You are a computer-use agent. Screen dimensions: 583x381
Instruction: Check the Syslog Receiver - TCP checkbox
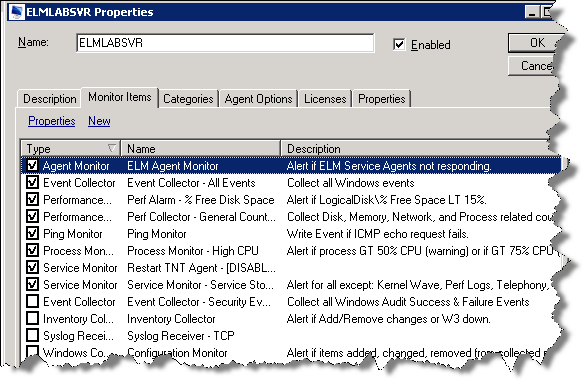click(32, 335)
